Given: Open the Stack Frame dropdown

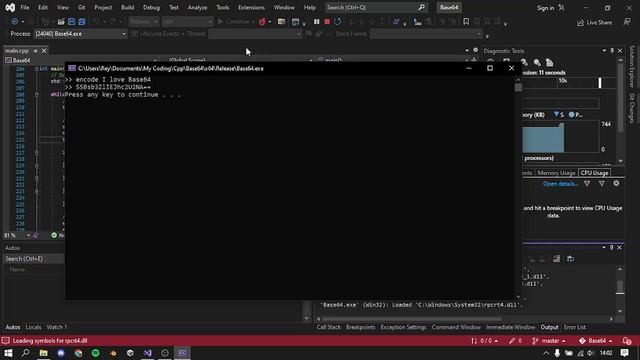Looking at the screenshot, I should coord(426,34).
